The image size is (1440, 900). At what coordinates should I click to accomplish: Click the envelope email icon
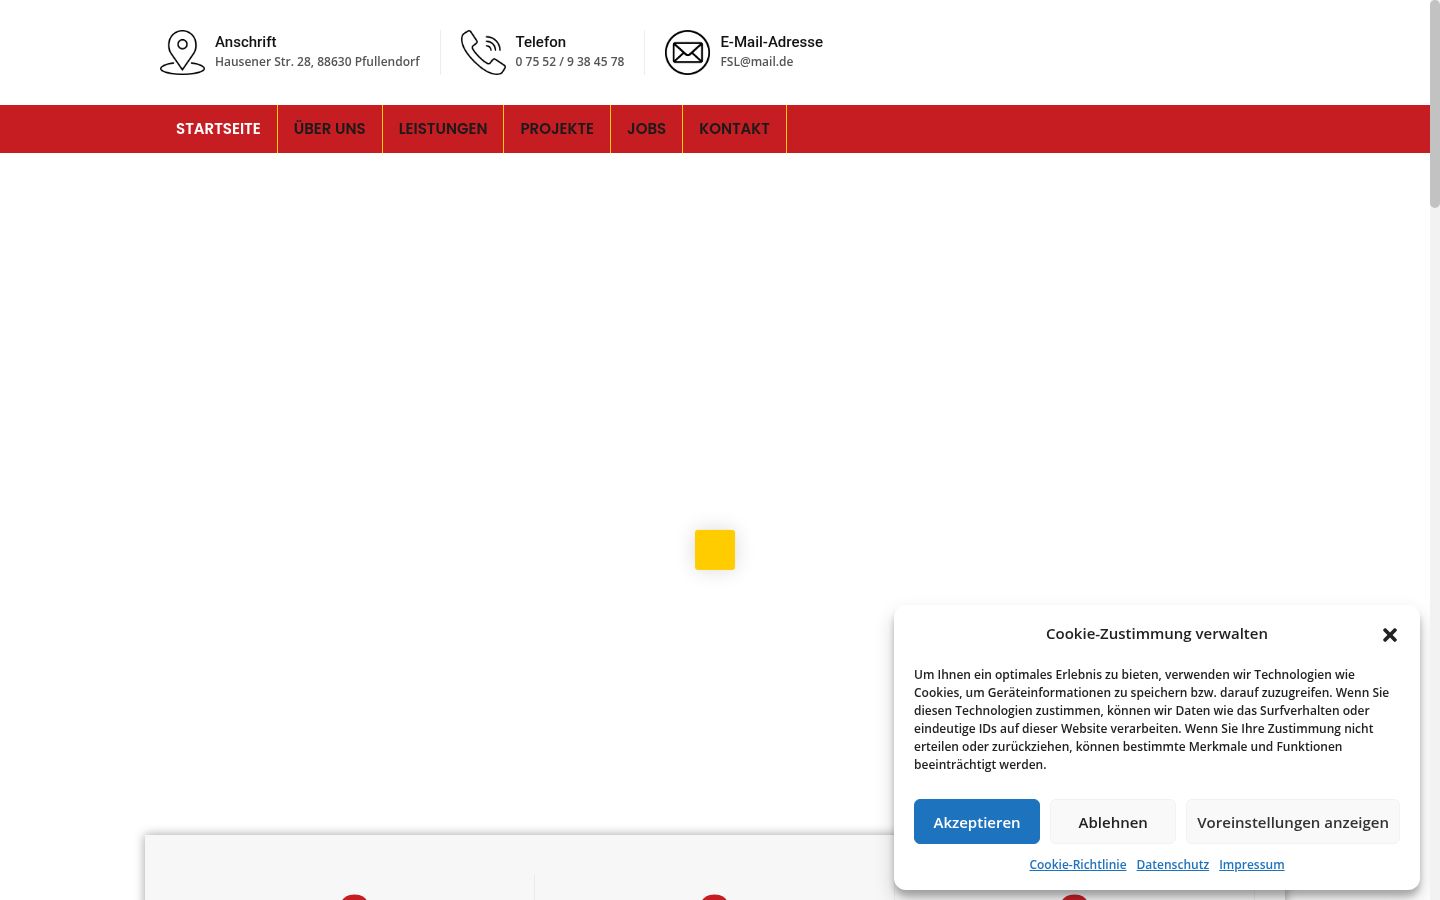pos(687,52)
